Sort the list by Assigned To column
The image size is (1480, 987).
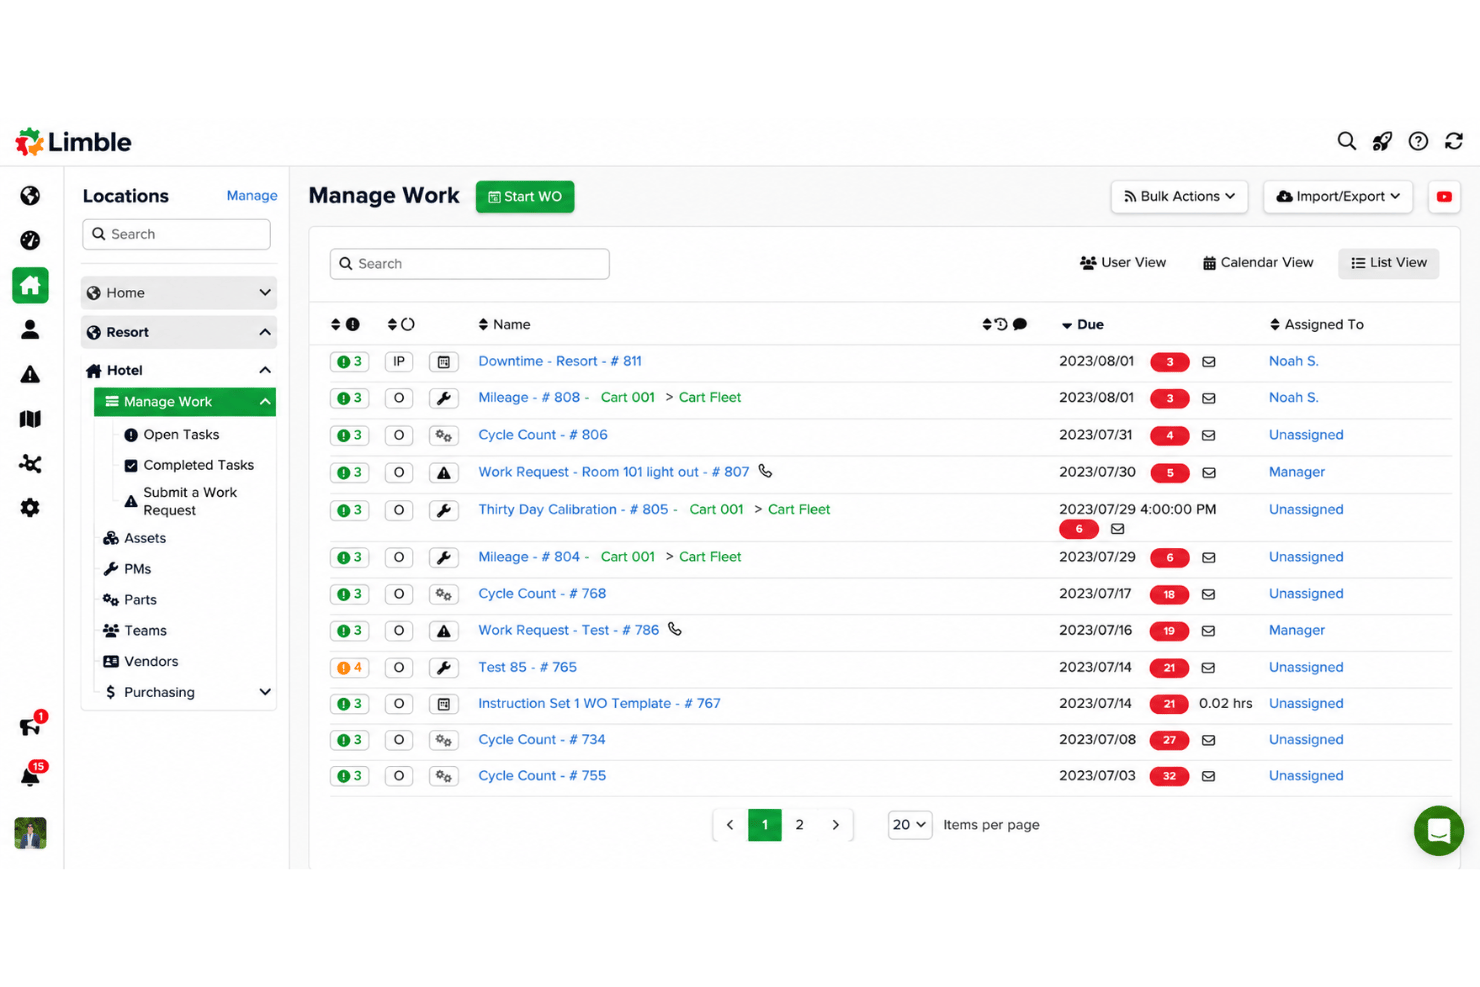[x=1316, y=324]
